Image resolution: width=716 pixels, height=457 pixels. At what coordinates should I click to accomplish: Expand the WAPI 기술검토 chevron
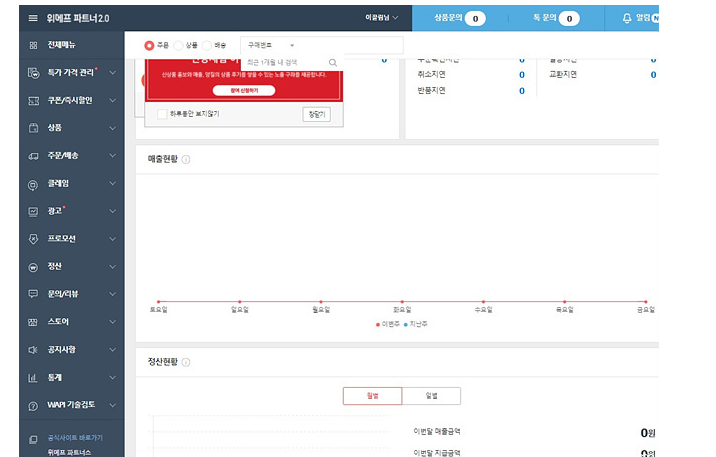(x=113, y=405)
